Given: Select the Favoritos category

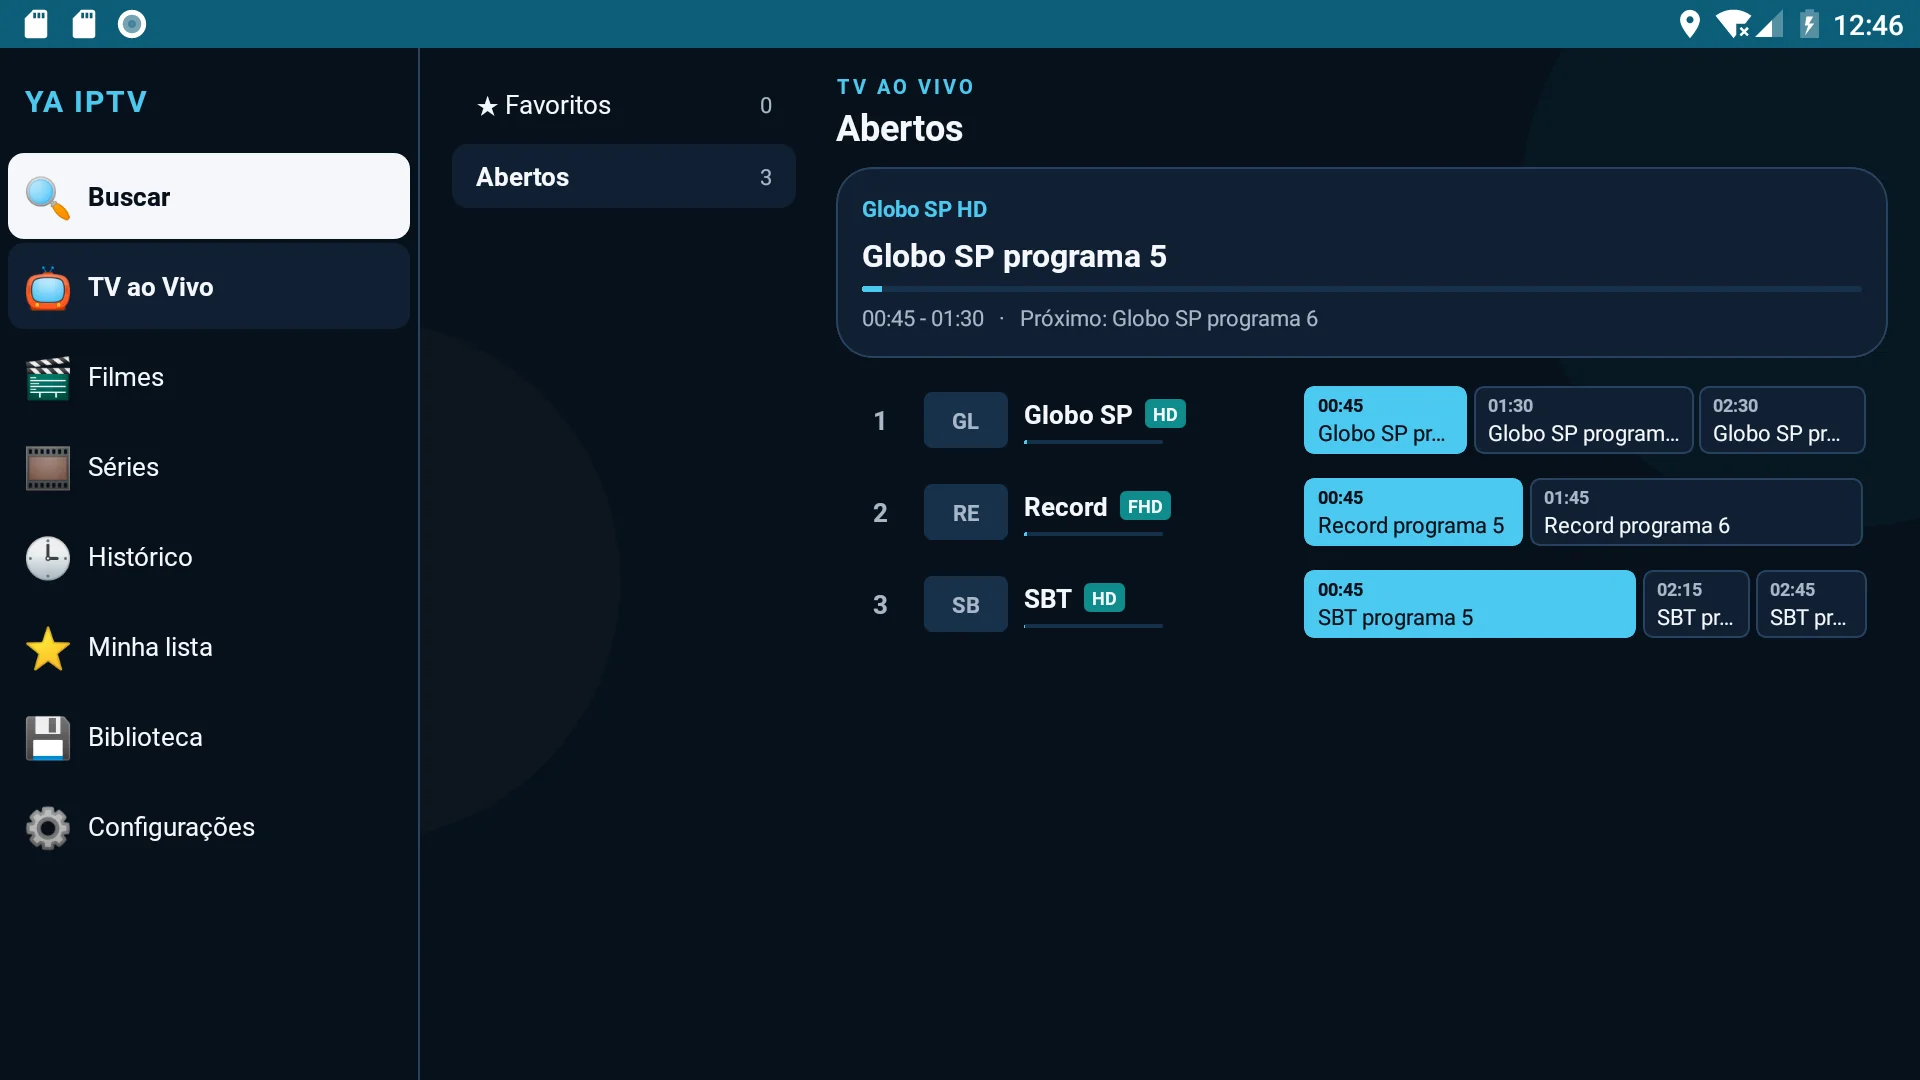Looking at the screenshot, I should [624, 105].
